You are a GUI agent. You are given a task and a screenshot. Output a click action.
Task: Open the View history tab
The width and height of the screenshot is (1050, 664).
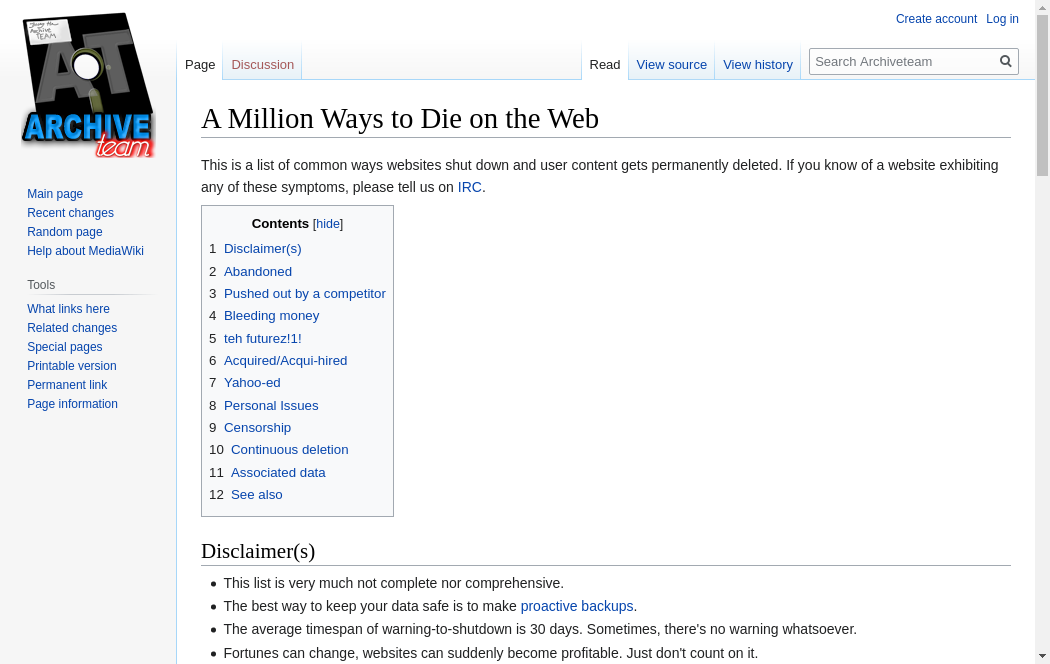click(x=757, y=64)
